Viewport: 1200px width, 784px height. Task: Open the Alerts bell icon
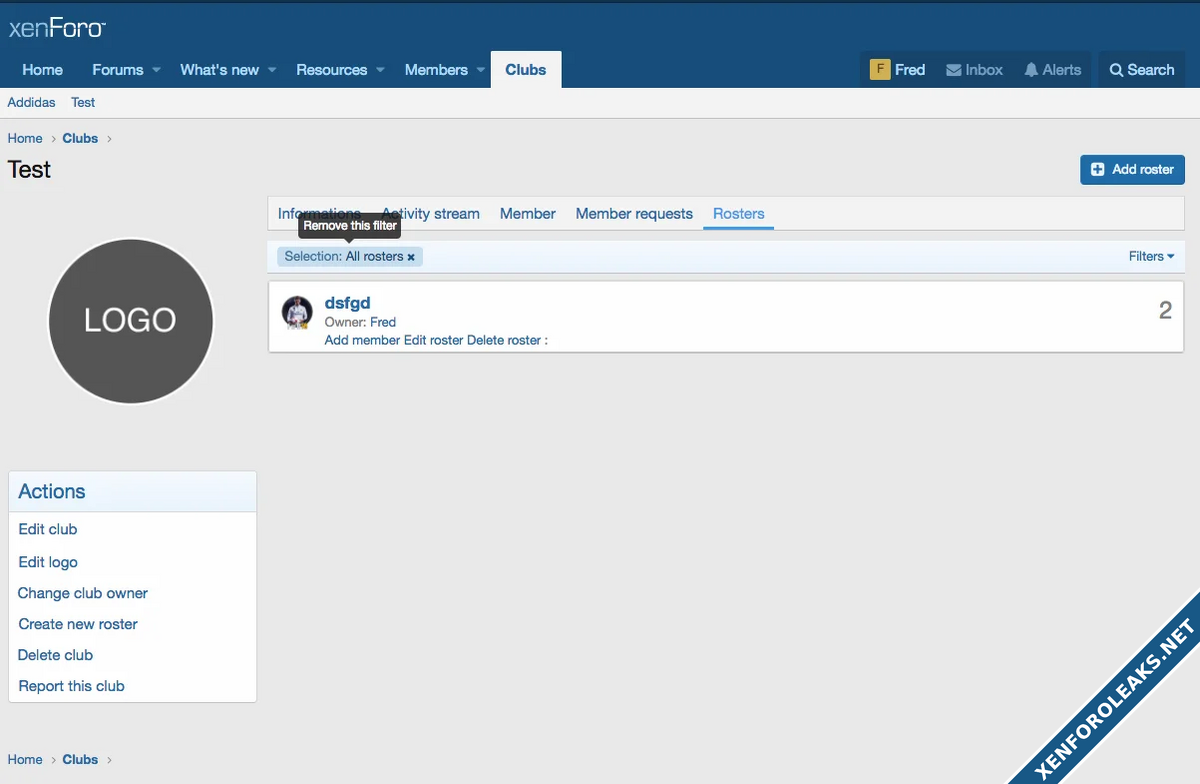coord(1031,70)
